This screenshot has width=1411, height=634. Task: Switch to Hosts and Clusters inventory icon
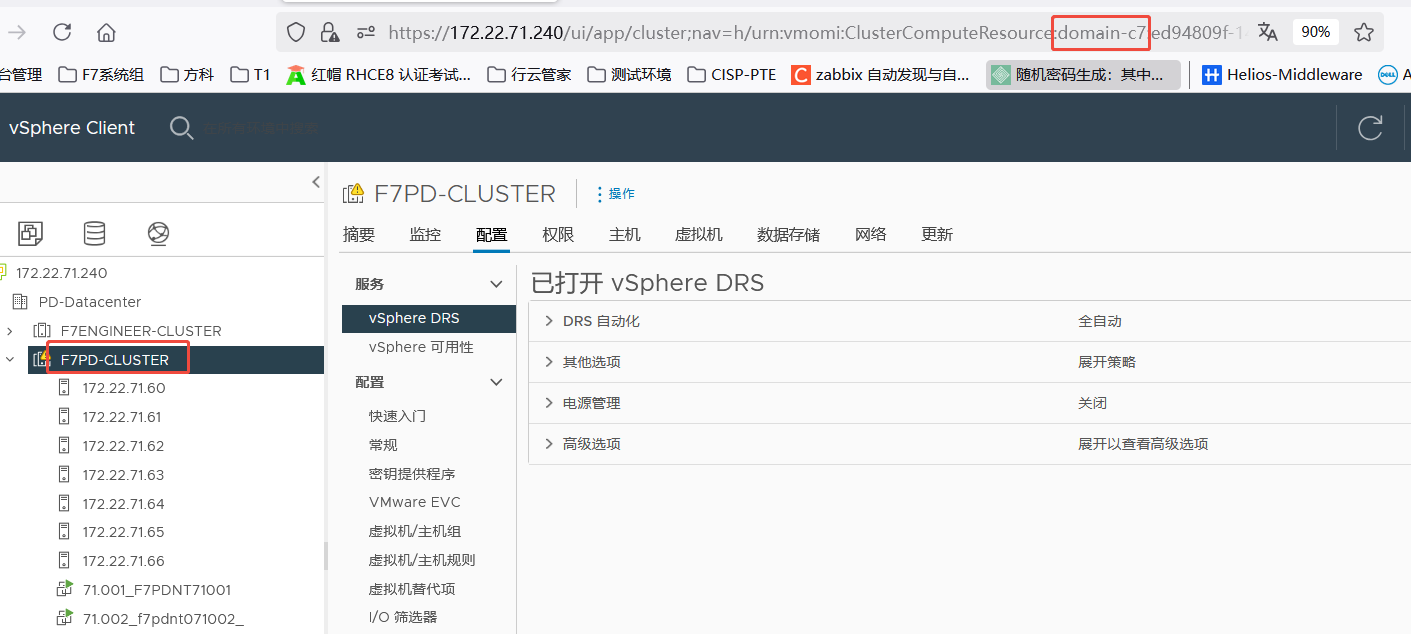[30, 233]
